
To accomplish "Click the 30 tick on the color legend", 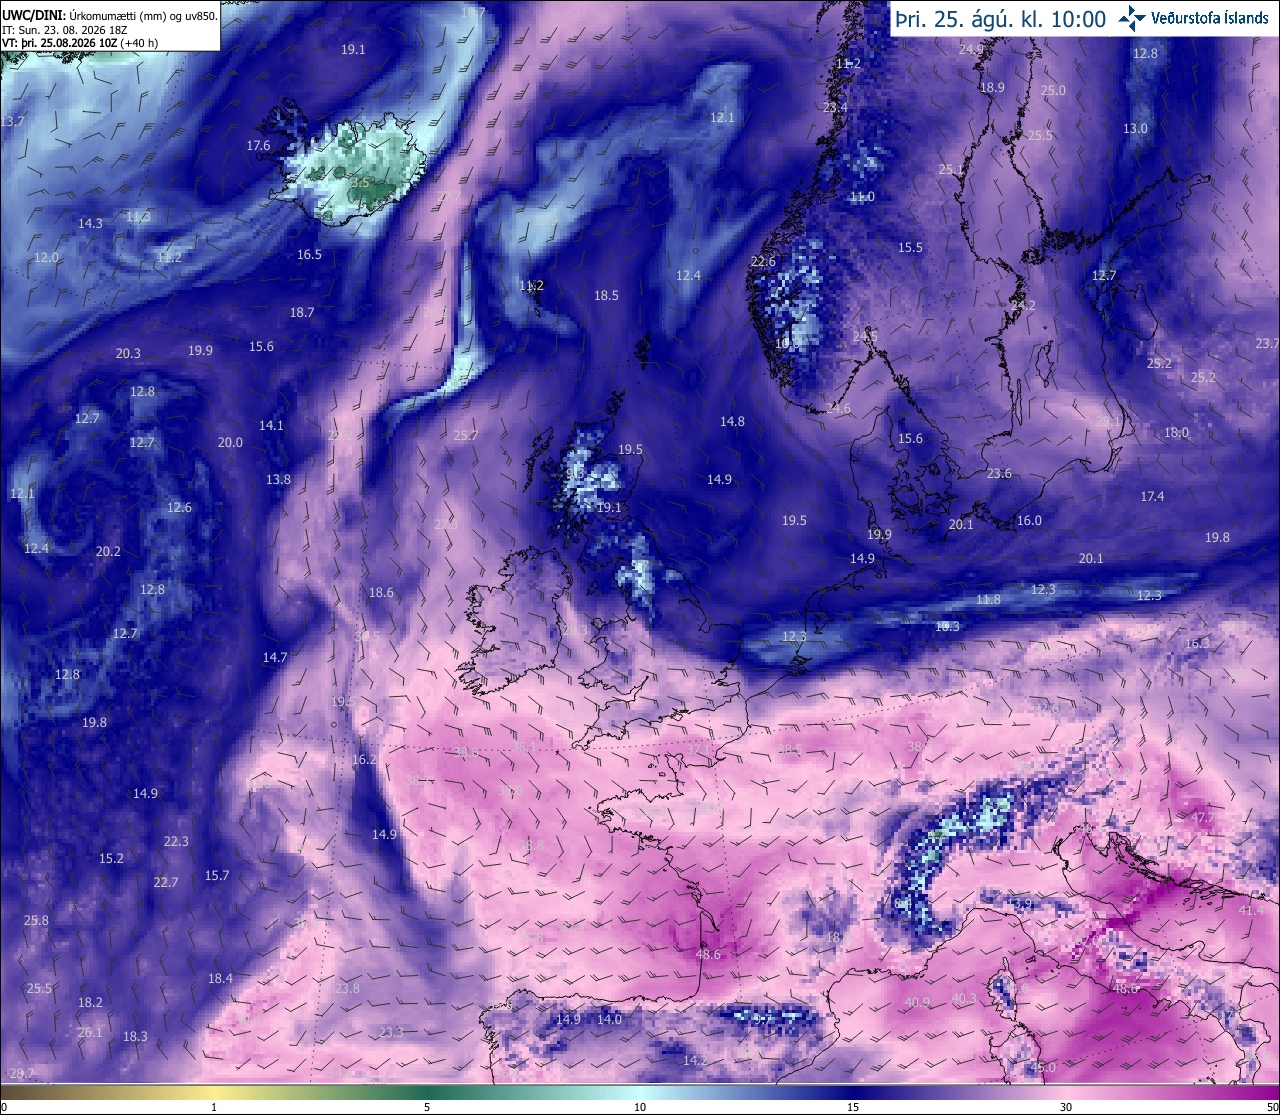I will (x=1066, y=1107).
